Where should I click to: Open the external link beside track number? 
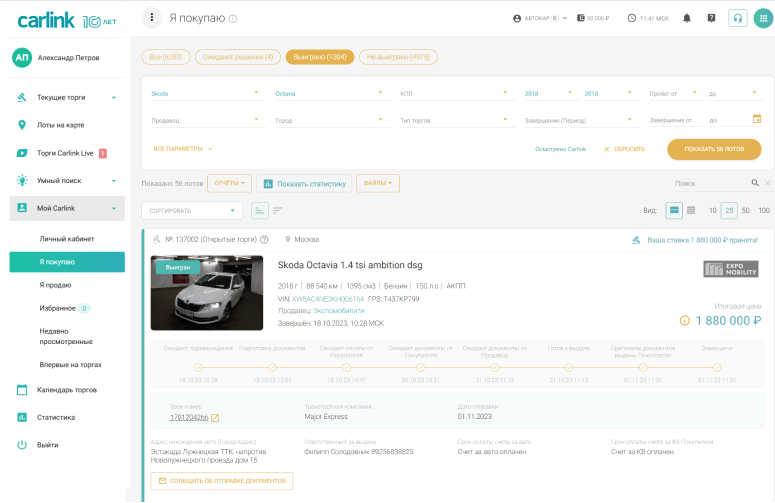coord(215,417)
